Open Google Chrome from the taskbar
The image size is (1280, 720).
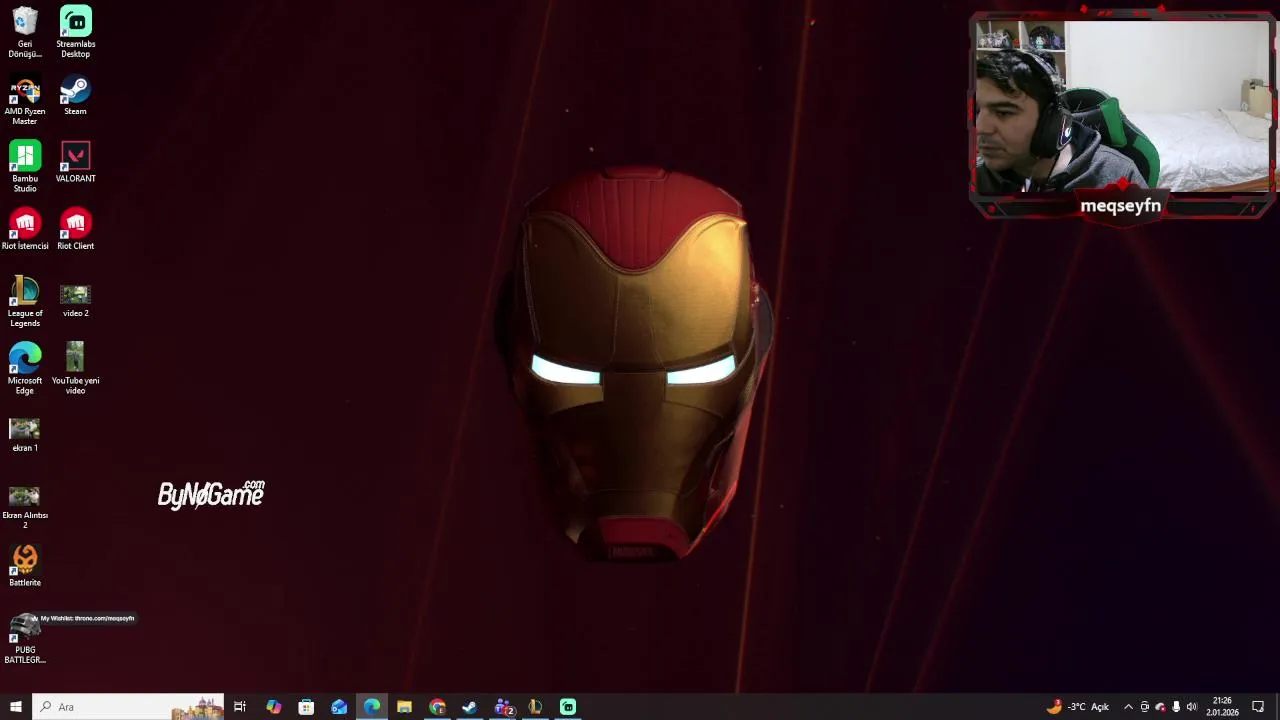point(437,707)
